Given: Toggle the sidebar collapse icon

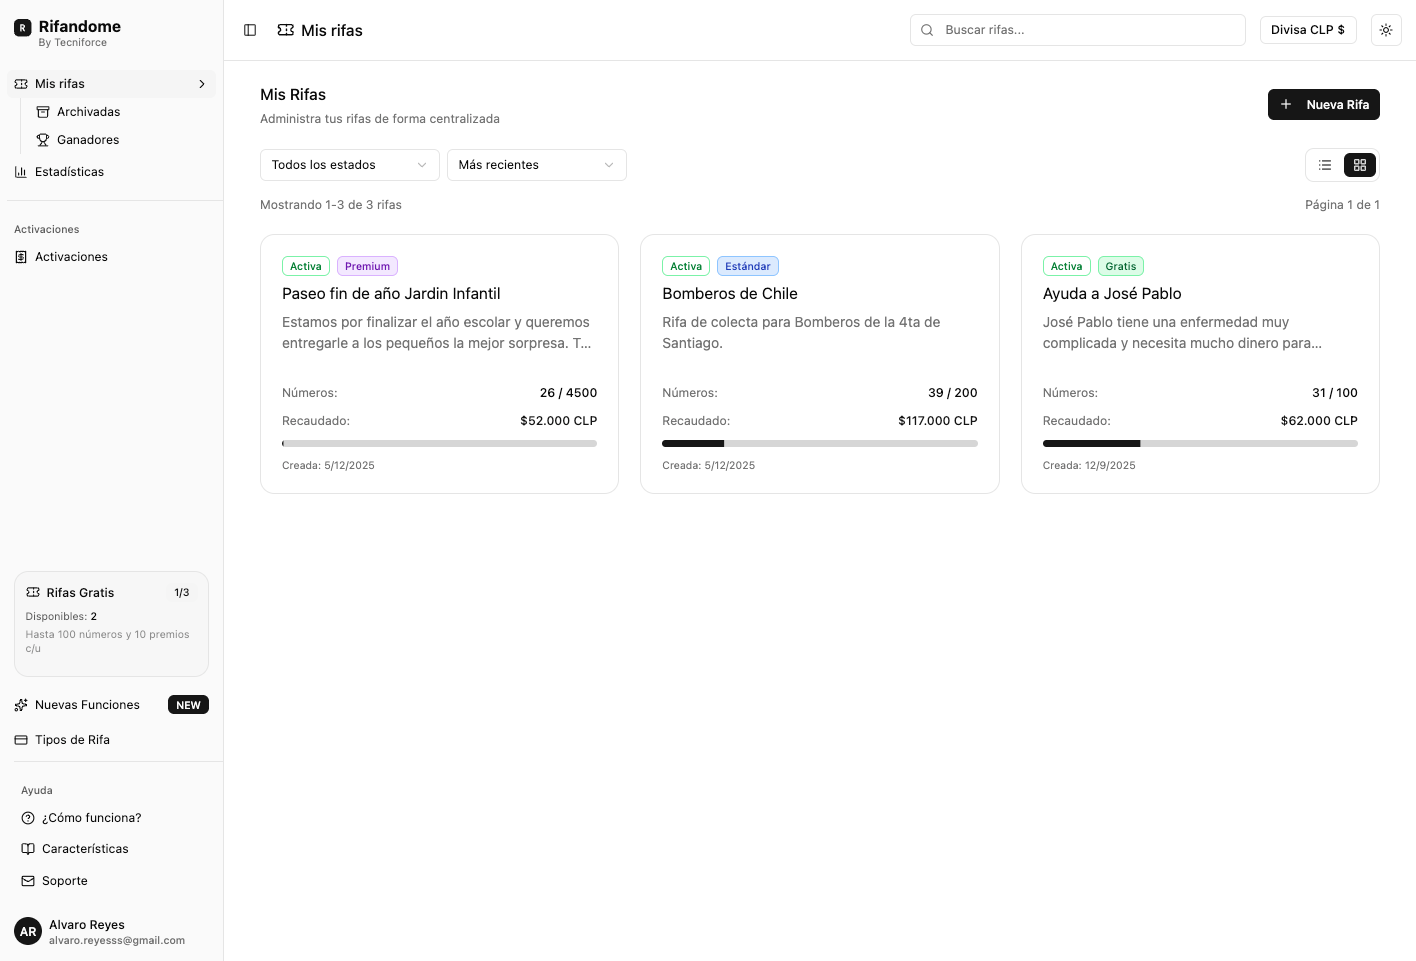Looking at the screenshot, I should (250, 30).
